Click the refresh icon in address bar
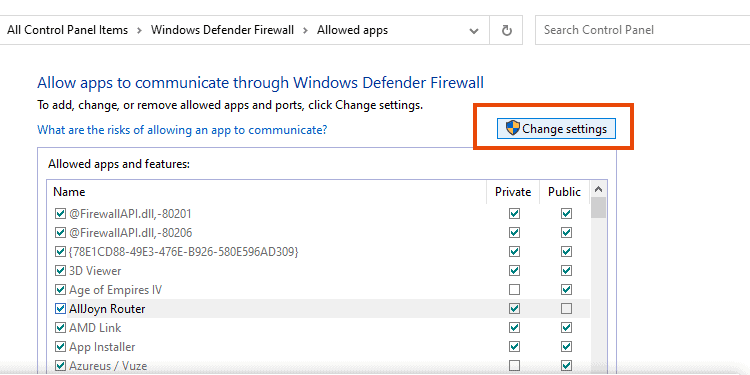Image resolution: width=750 pixels, height=375 pixels. (x=507, y=31)
